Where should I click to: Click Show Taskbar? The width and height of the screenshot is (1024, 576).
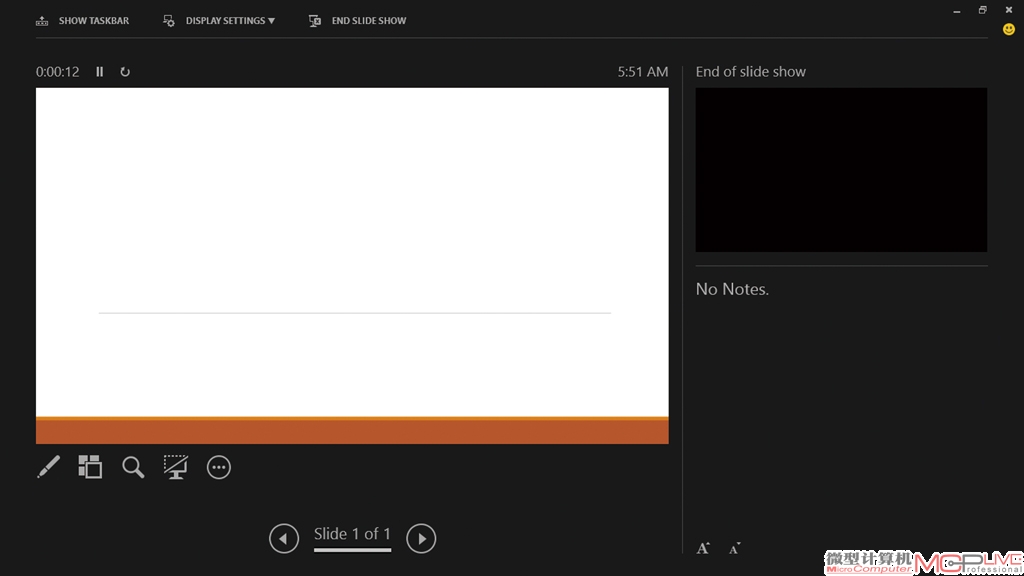(82, 21)
